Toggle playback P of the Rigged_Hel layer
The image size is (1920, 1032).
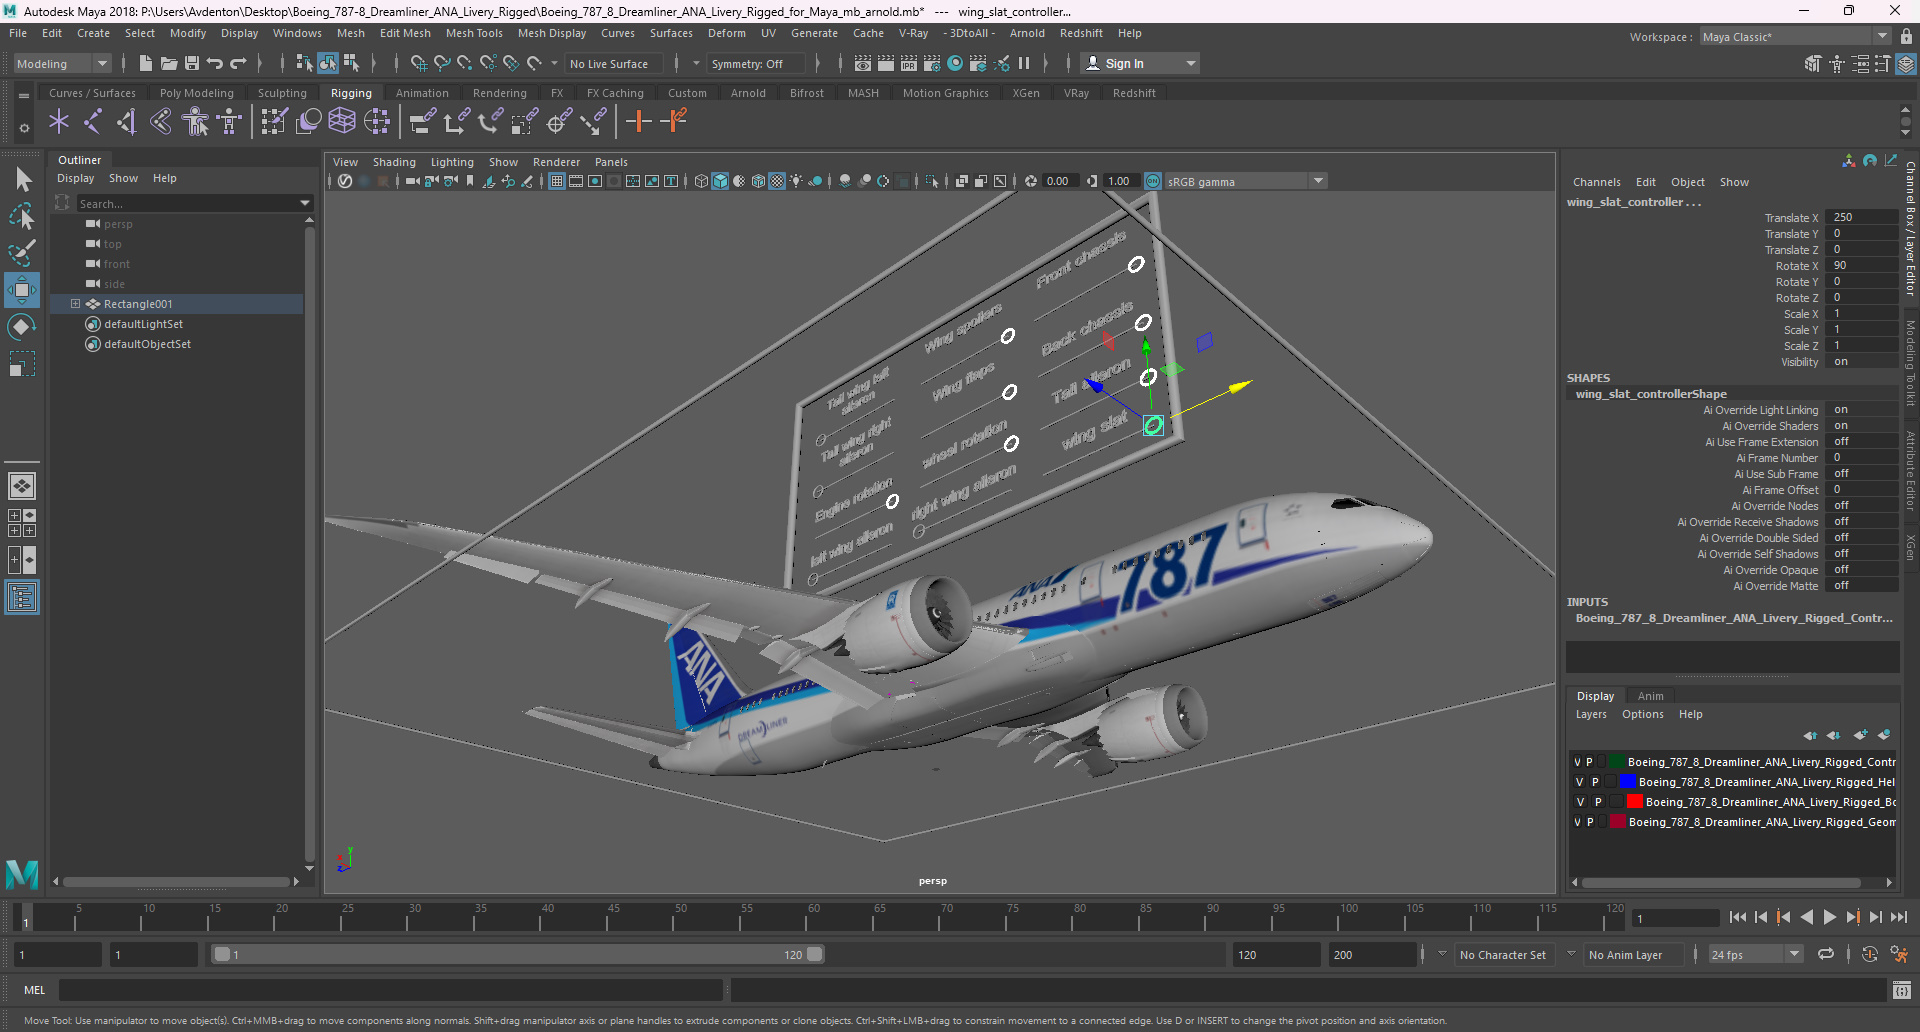[x=1595, y=782]
